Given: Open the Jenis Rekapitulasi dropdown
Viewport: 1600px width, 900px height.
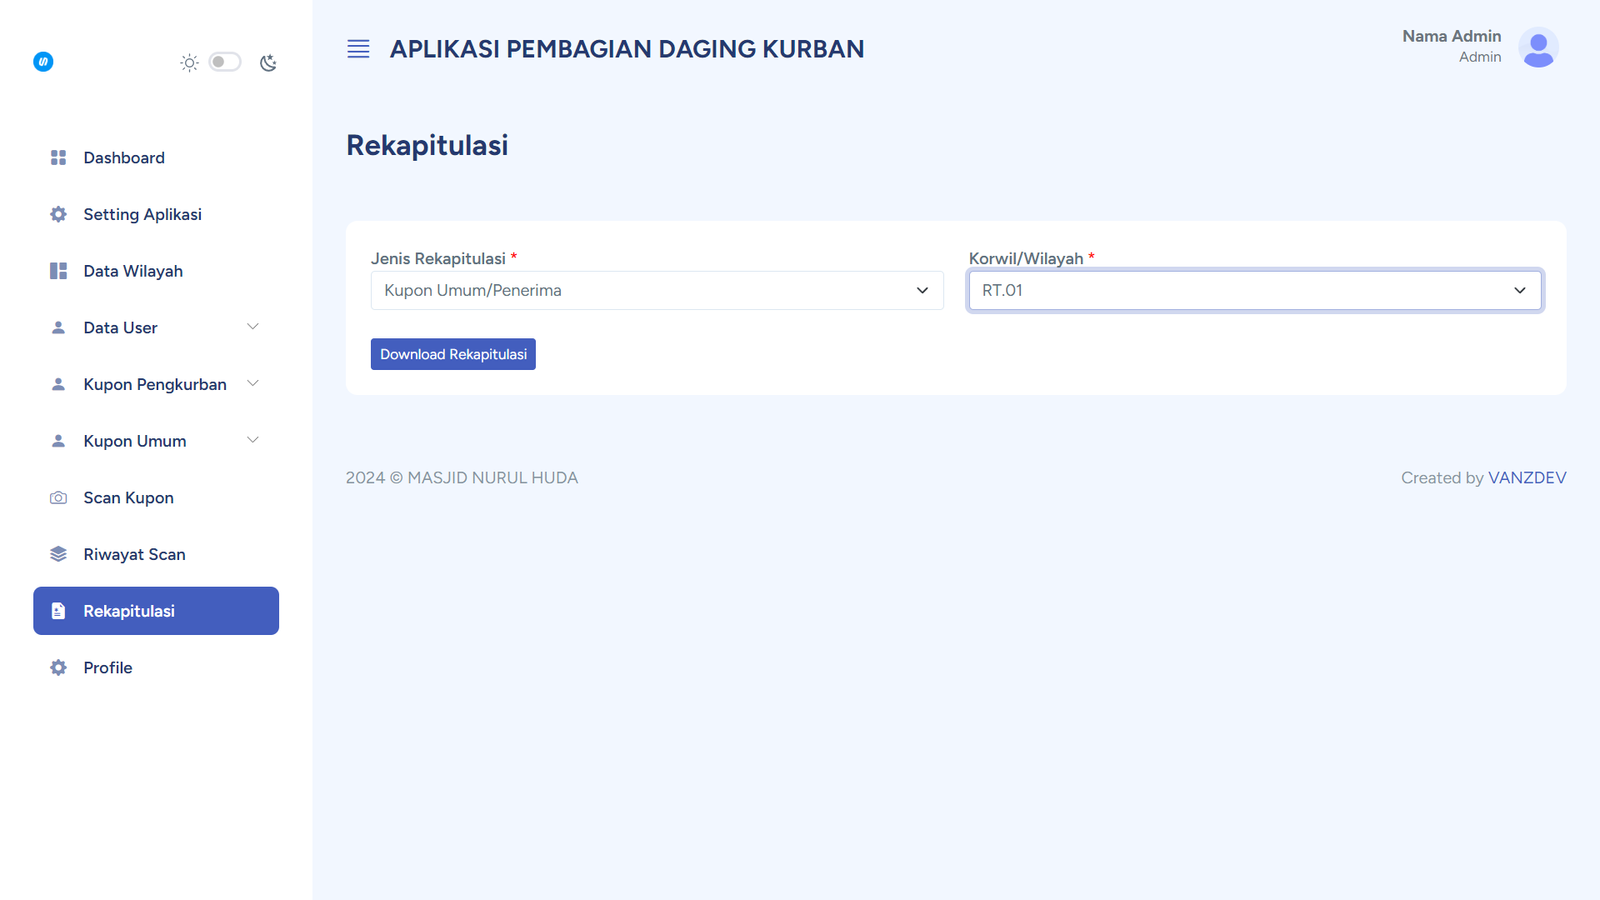Looking at the screenshot, I should tap(656, 291).
